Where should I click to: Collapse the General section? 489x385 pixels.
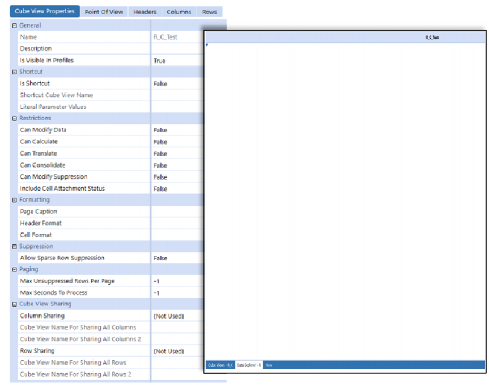pyautogui.click(x=14, y=26)
